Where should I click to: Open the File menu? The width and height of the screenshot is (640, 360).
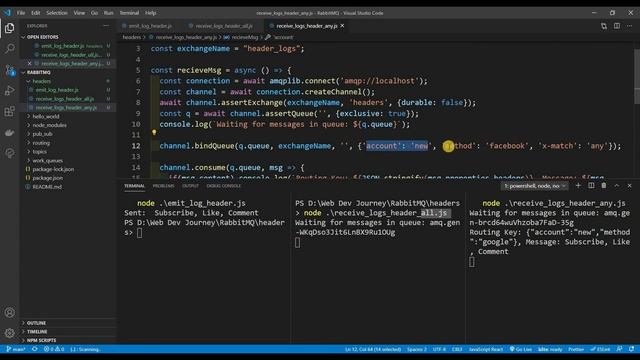pos(21,13)
